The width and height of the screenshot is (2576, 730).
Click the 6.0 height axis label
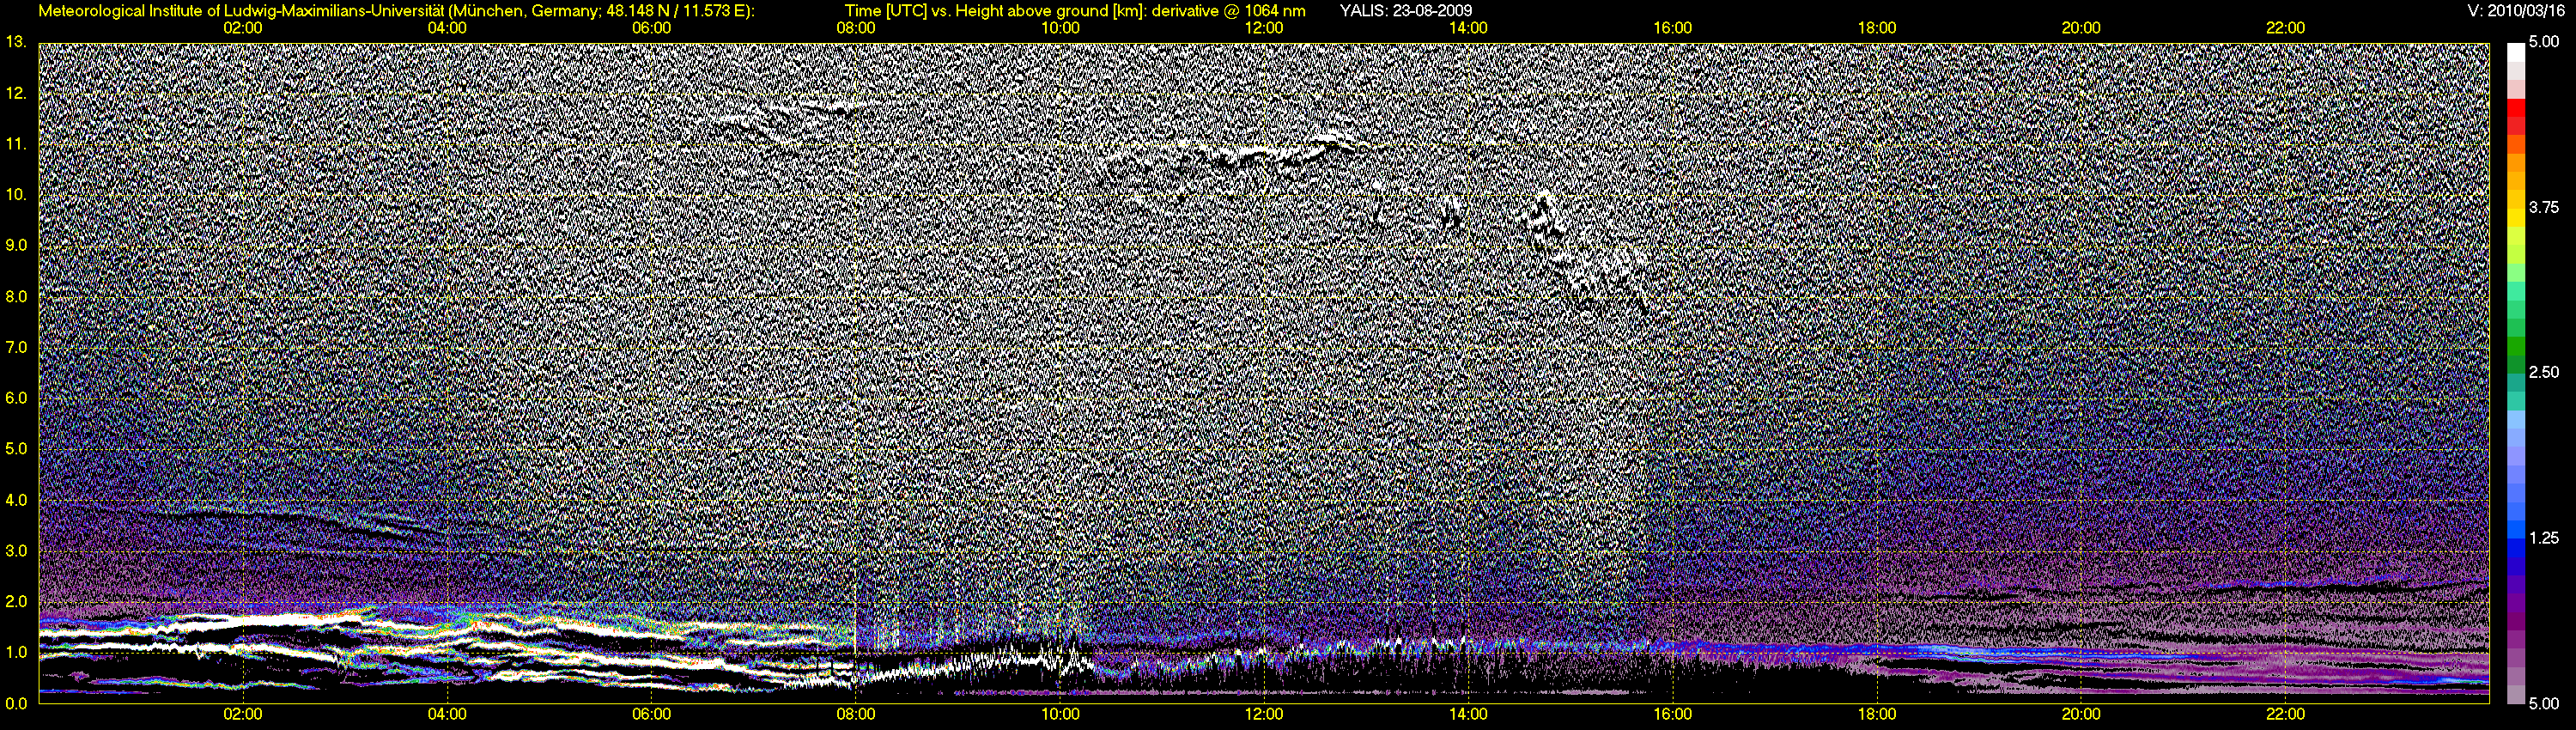click(16, 398)
